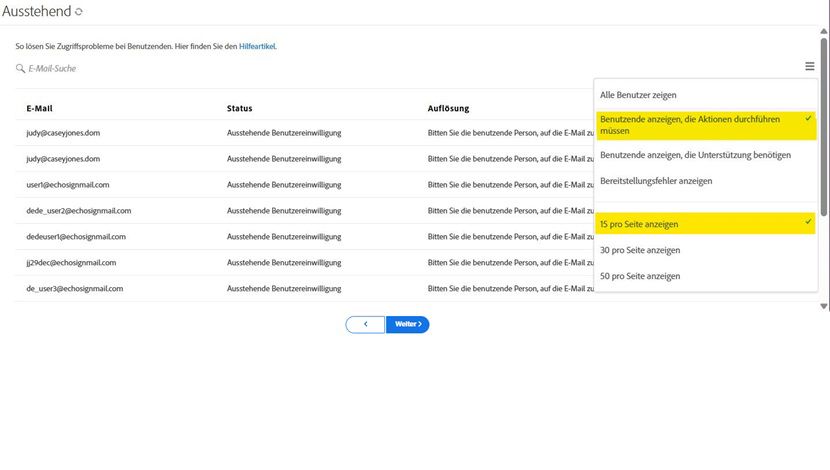Click the scrollbar down arrow

tap(824, 306)
